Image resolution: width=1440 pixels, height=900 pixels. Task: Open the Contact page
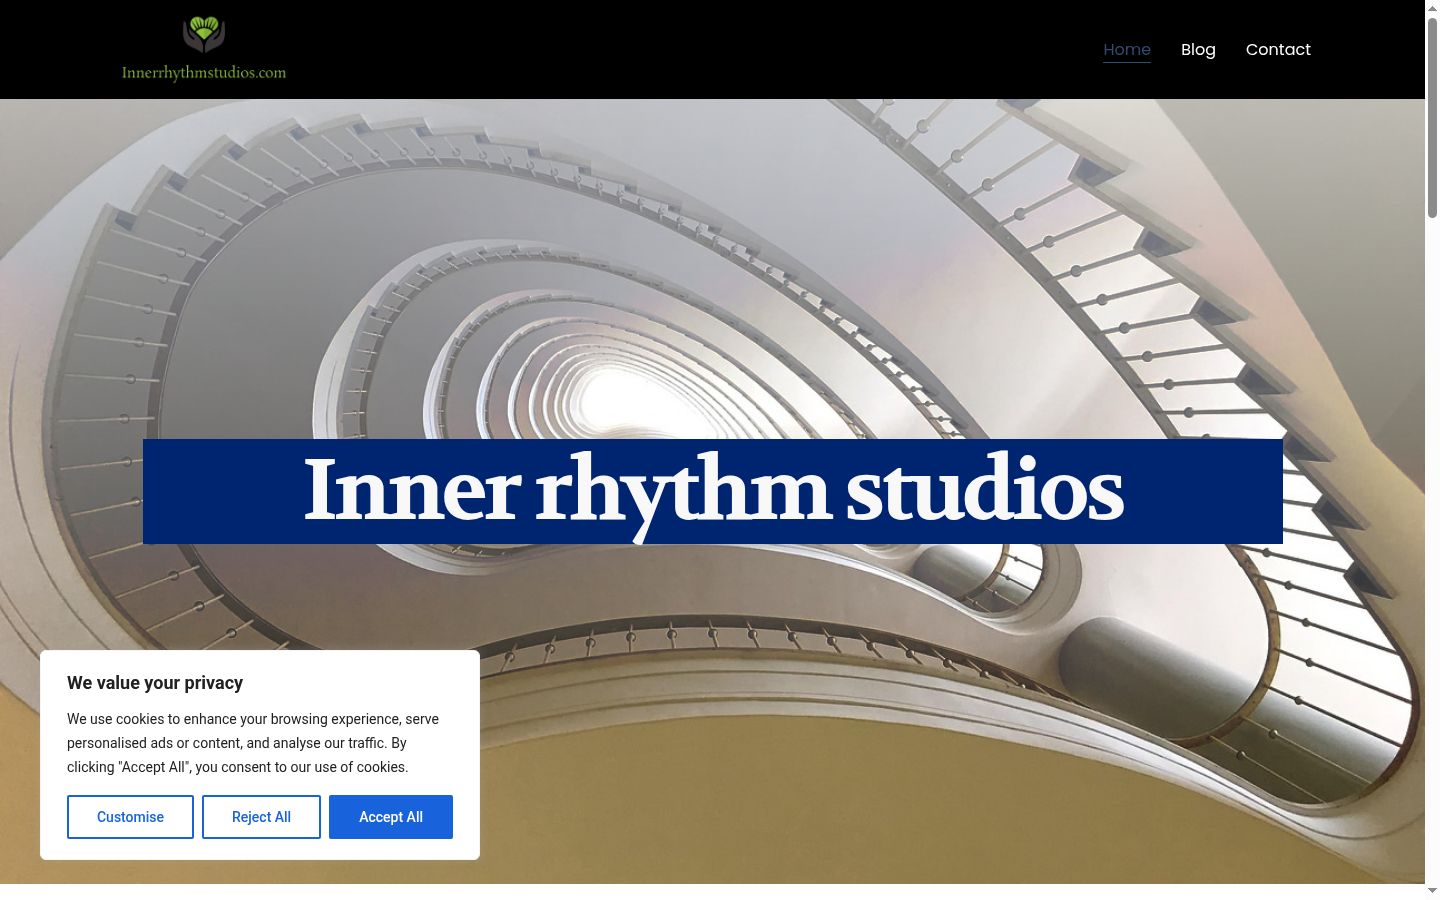pos(1278,50)
